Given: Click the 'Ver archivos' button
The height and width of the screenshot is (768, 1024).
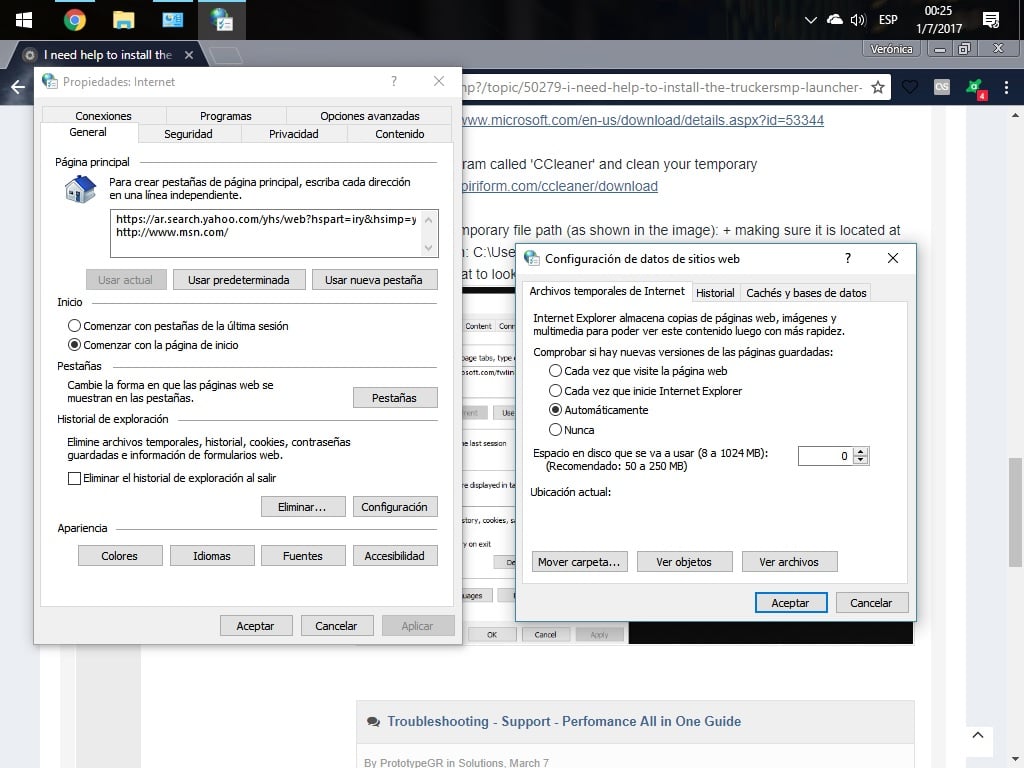Looking at the screenshot, I should pos(789,561).
